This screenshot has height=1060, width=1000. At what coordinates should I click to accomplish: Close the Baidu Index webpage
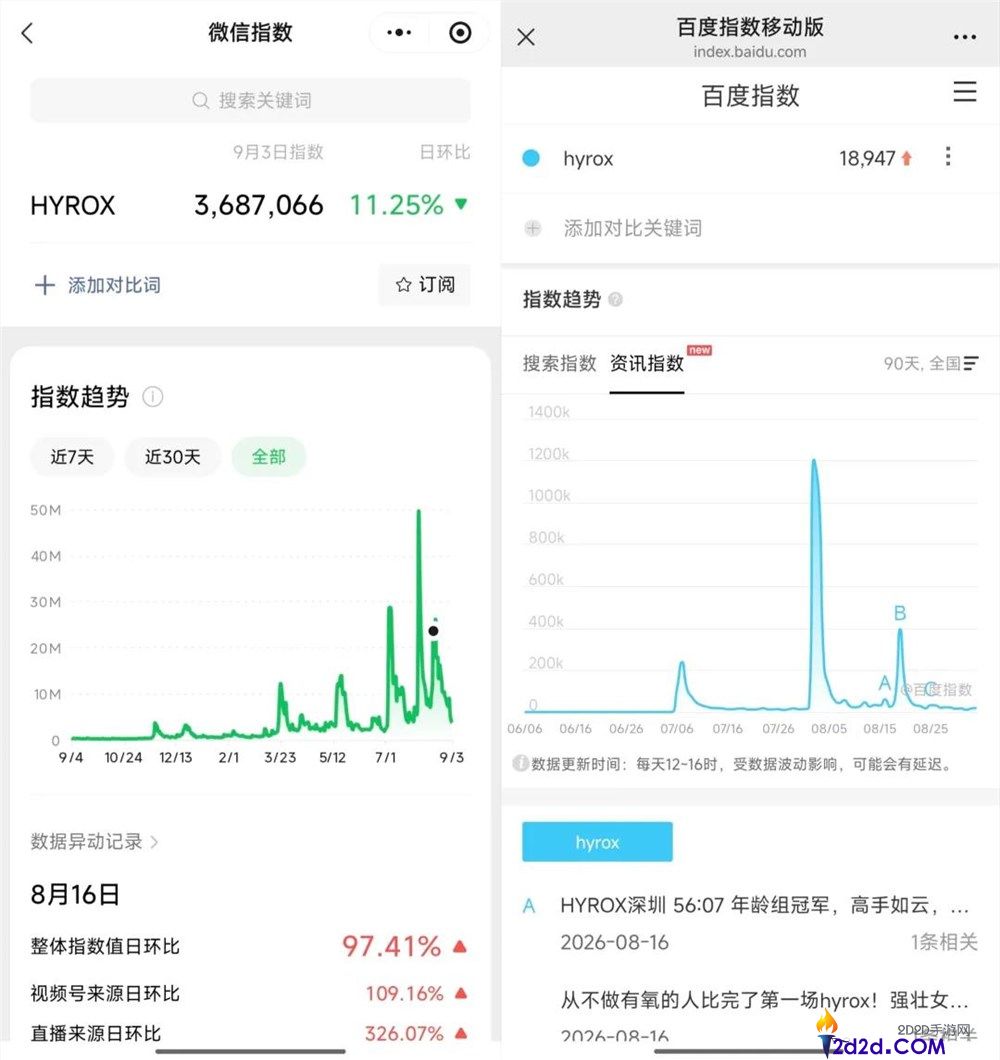[x=526, y=37]
